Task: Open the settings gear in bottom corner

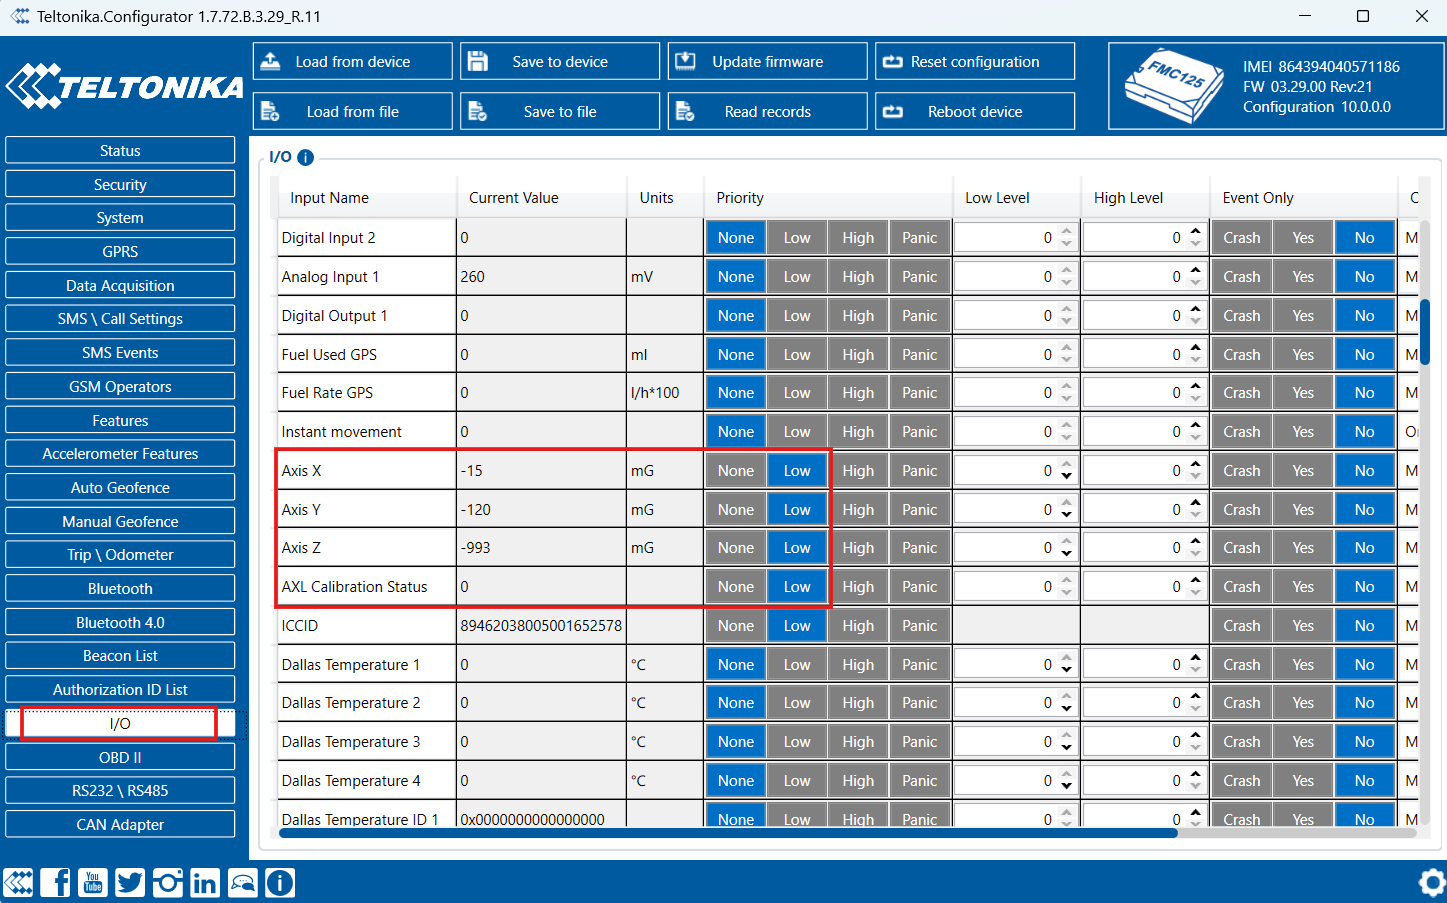Action: point(1433,883)
